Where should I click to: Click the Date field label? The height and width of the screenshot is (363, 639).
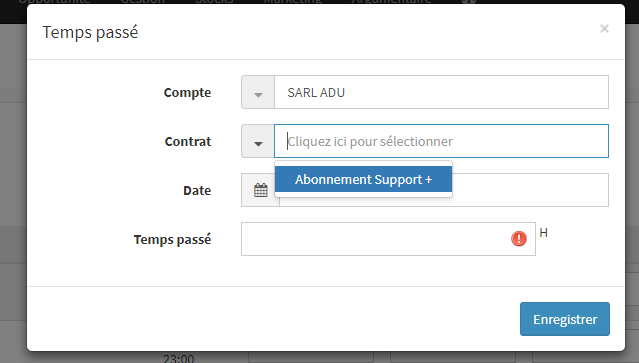[x=197, y=190]
